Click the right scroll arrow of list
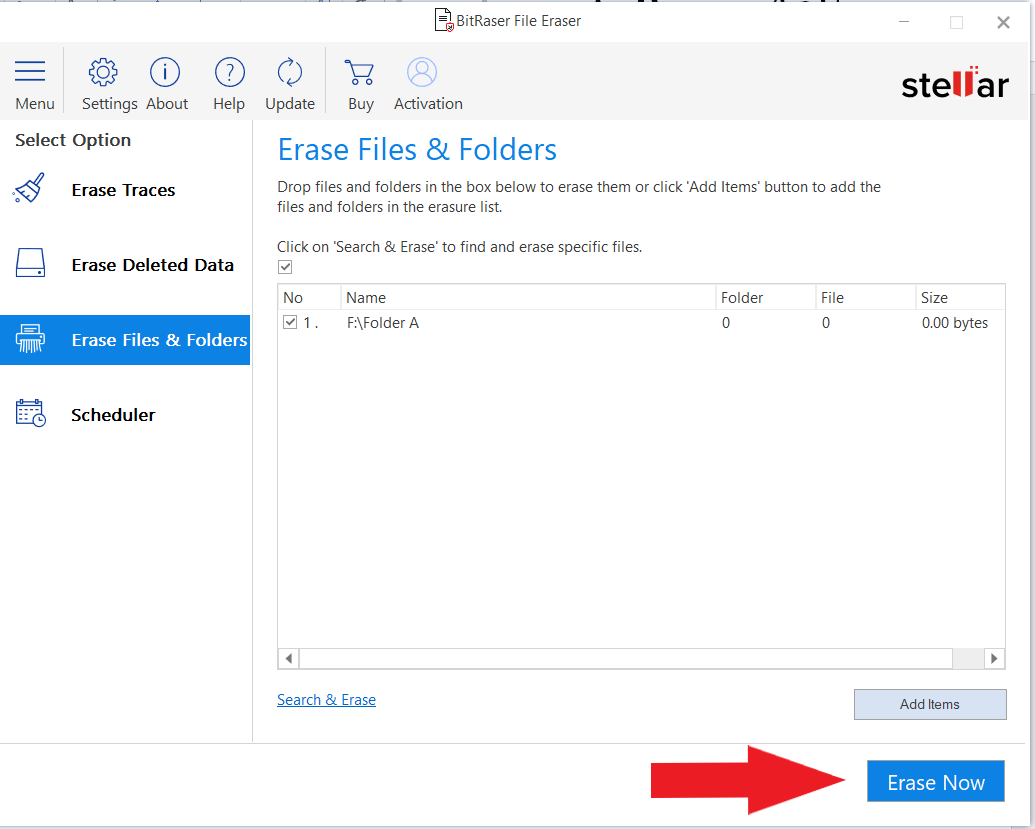This screenshot has width=1035, height=829. [x=994, y=658]
